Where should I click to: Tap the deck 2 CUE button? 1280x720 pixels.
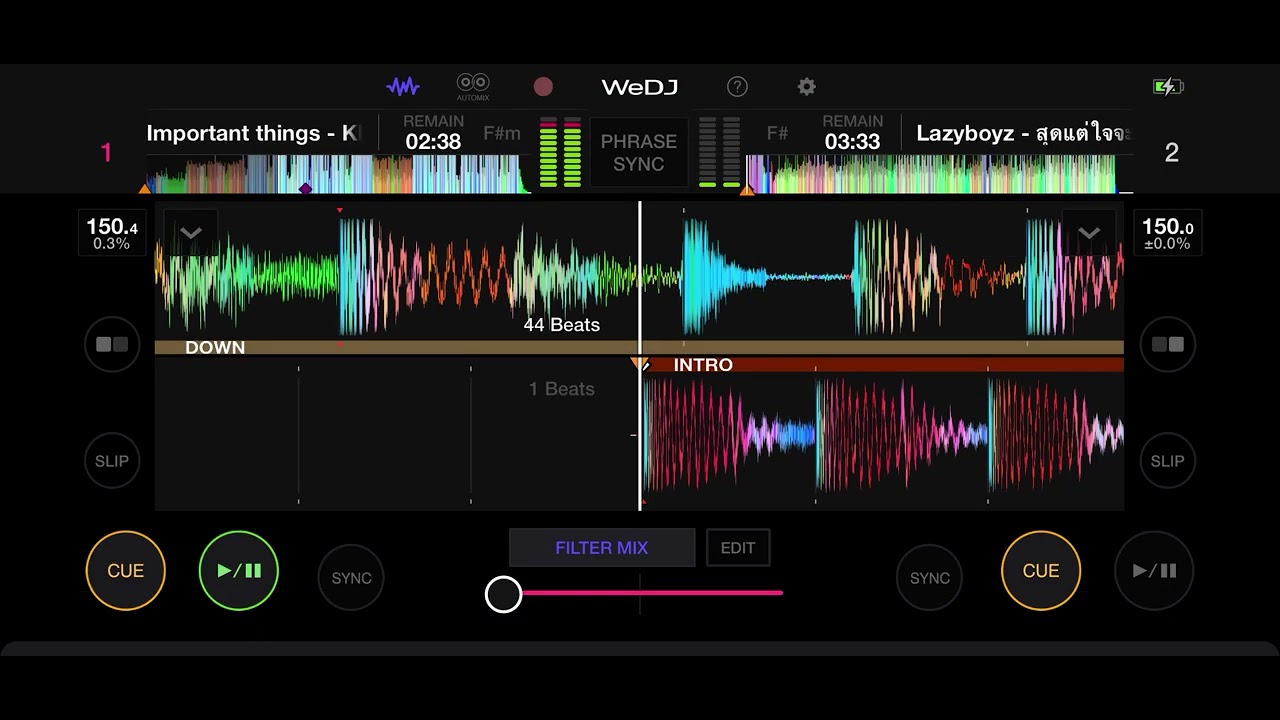tap(1041, 571)
